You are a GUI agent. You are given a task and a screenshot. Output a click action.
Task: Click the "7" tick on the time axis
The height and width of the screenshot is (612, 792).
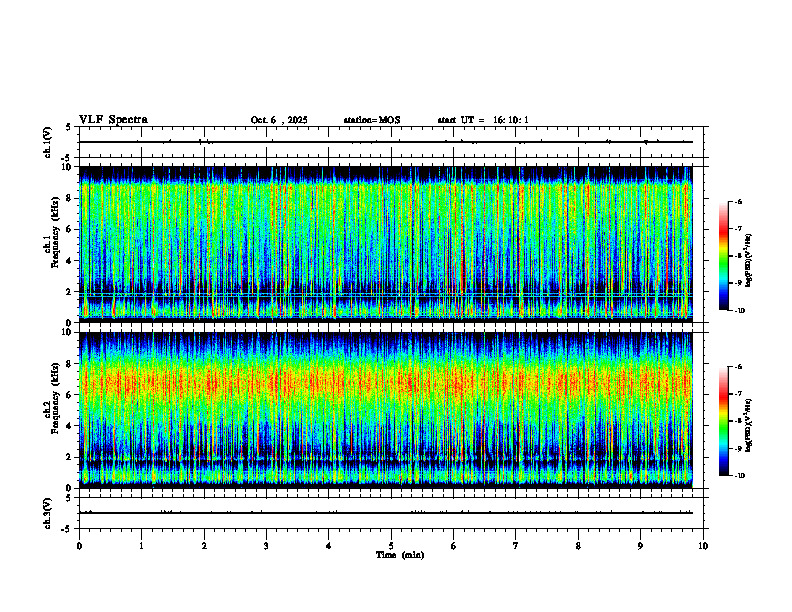(x=516, y=546)
